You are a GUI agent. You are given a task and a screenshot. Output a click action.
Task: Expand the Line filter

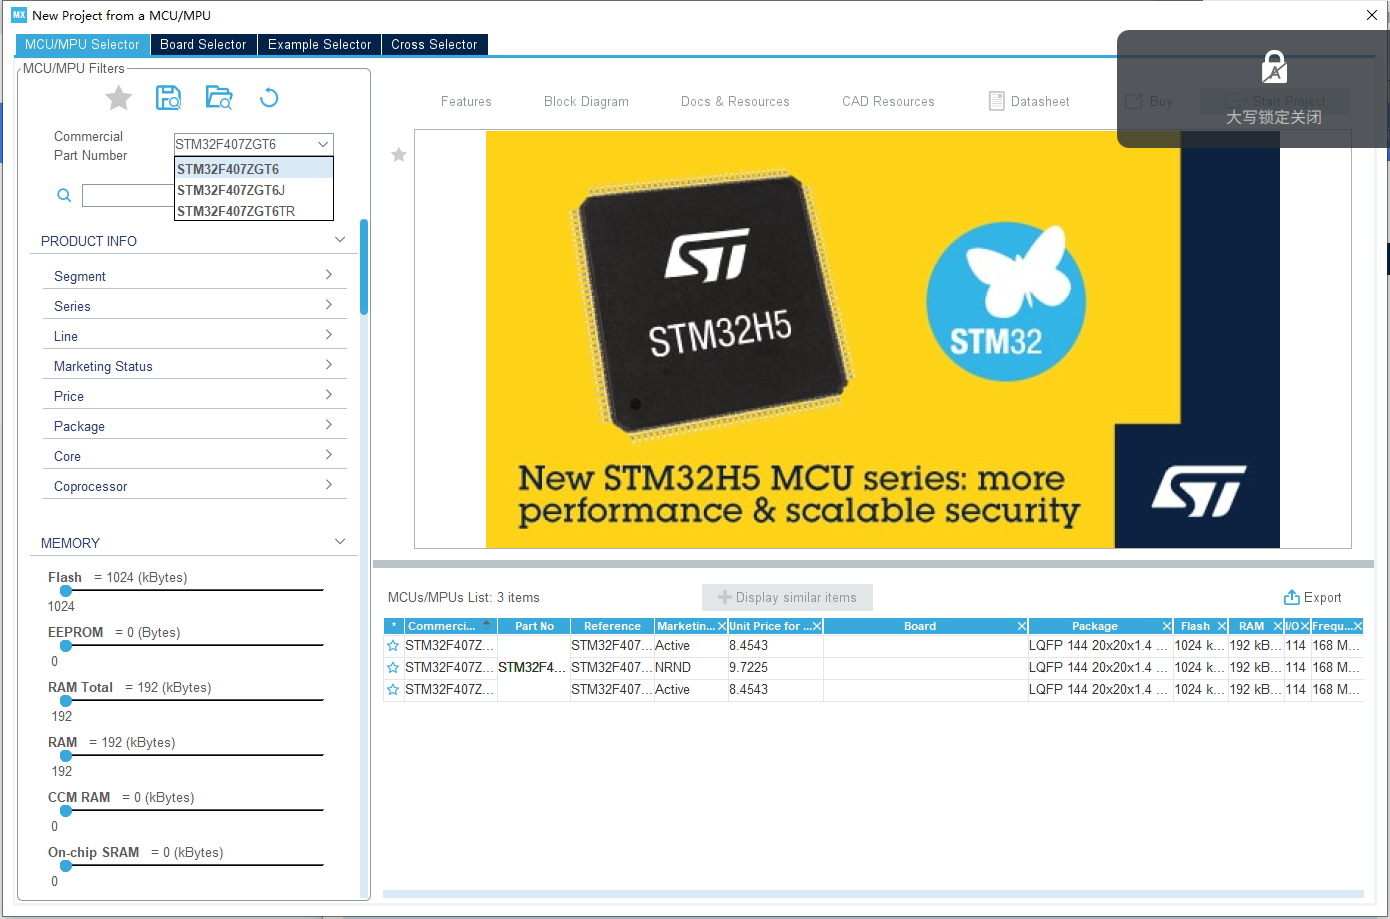click(194, 336)
